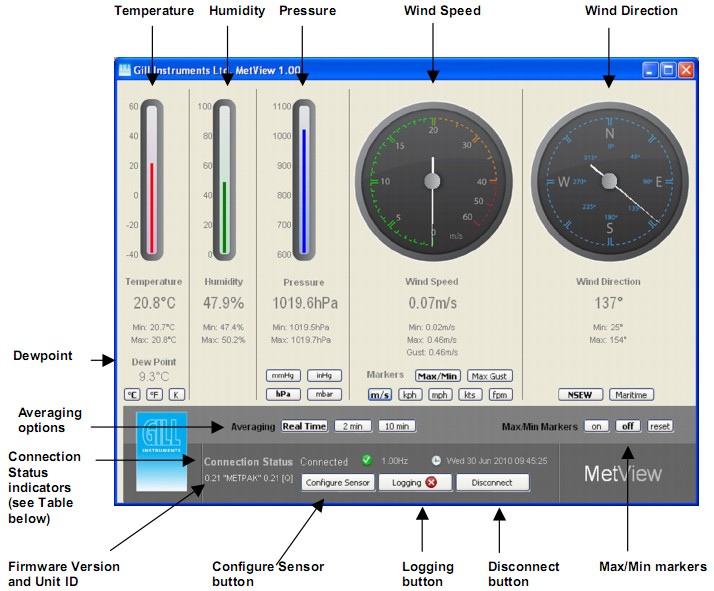The image size is (714, 591).
Task: Click the green connected status checkmark
Action: [x=366, y=461]
